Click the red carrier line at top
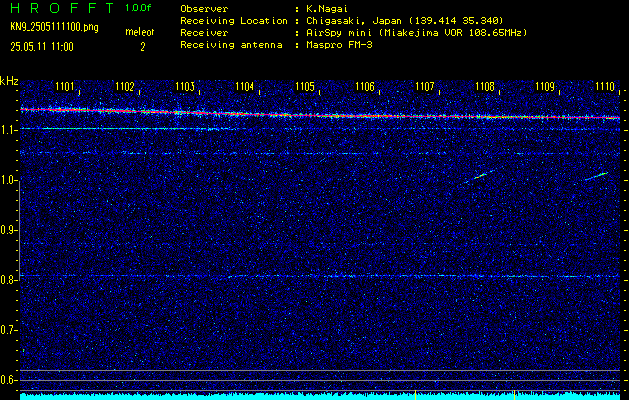This screenshot has width=629, height=400. click(x=320, y=115)
